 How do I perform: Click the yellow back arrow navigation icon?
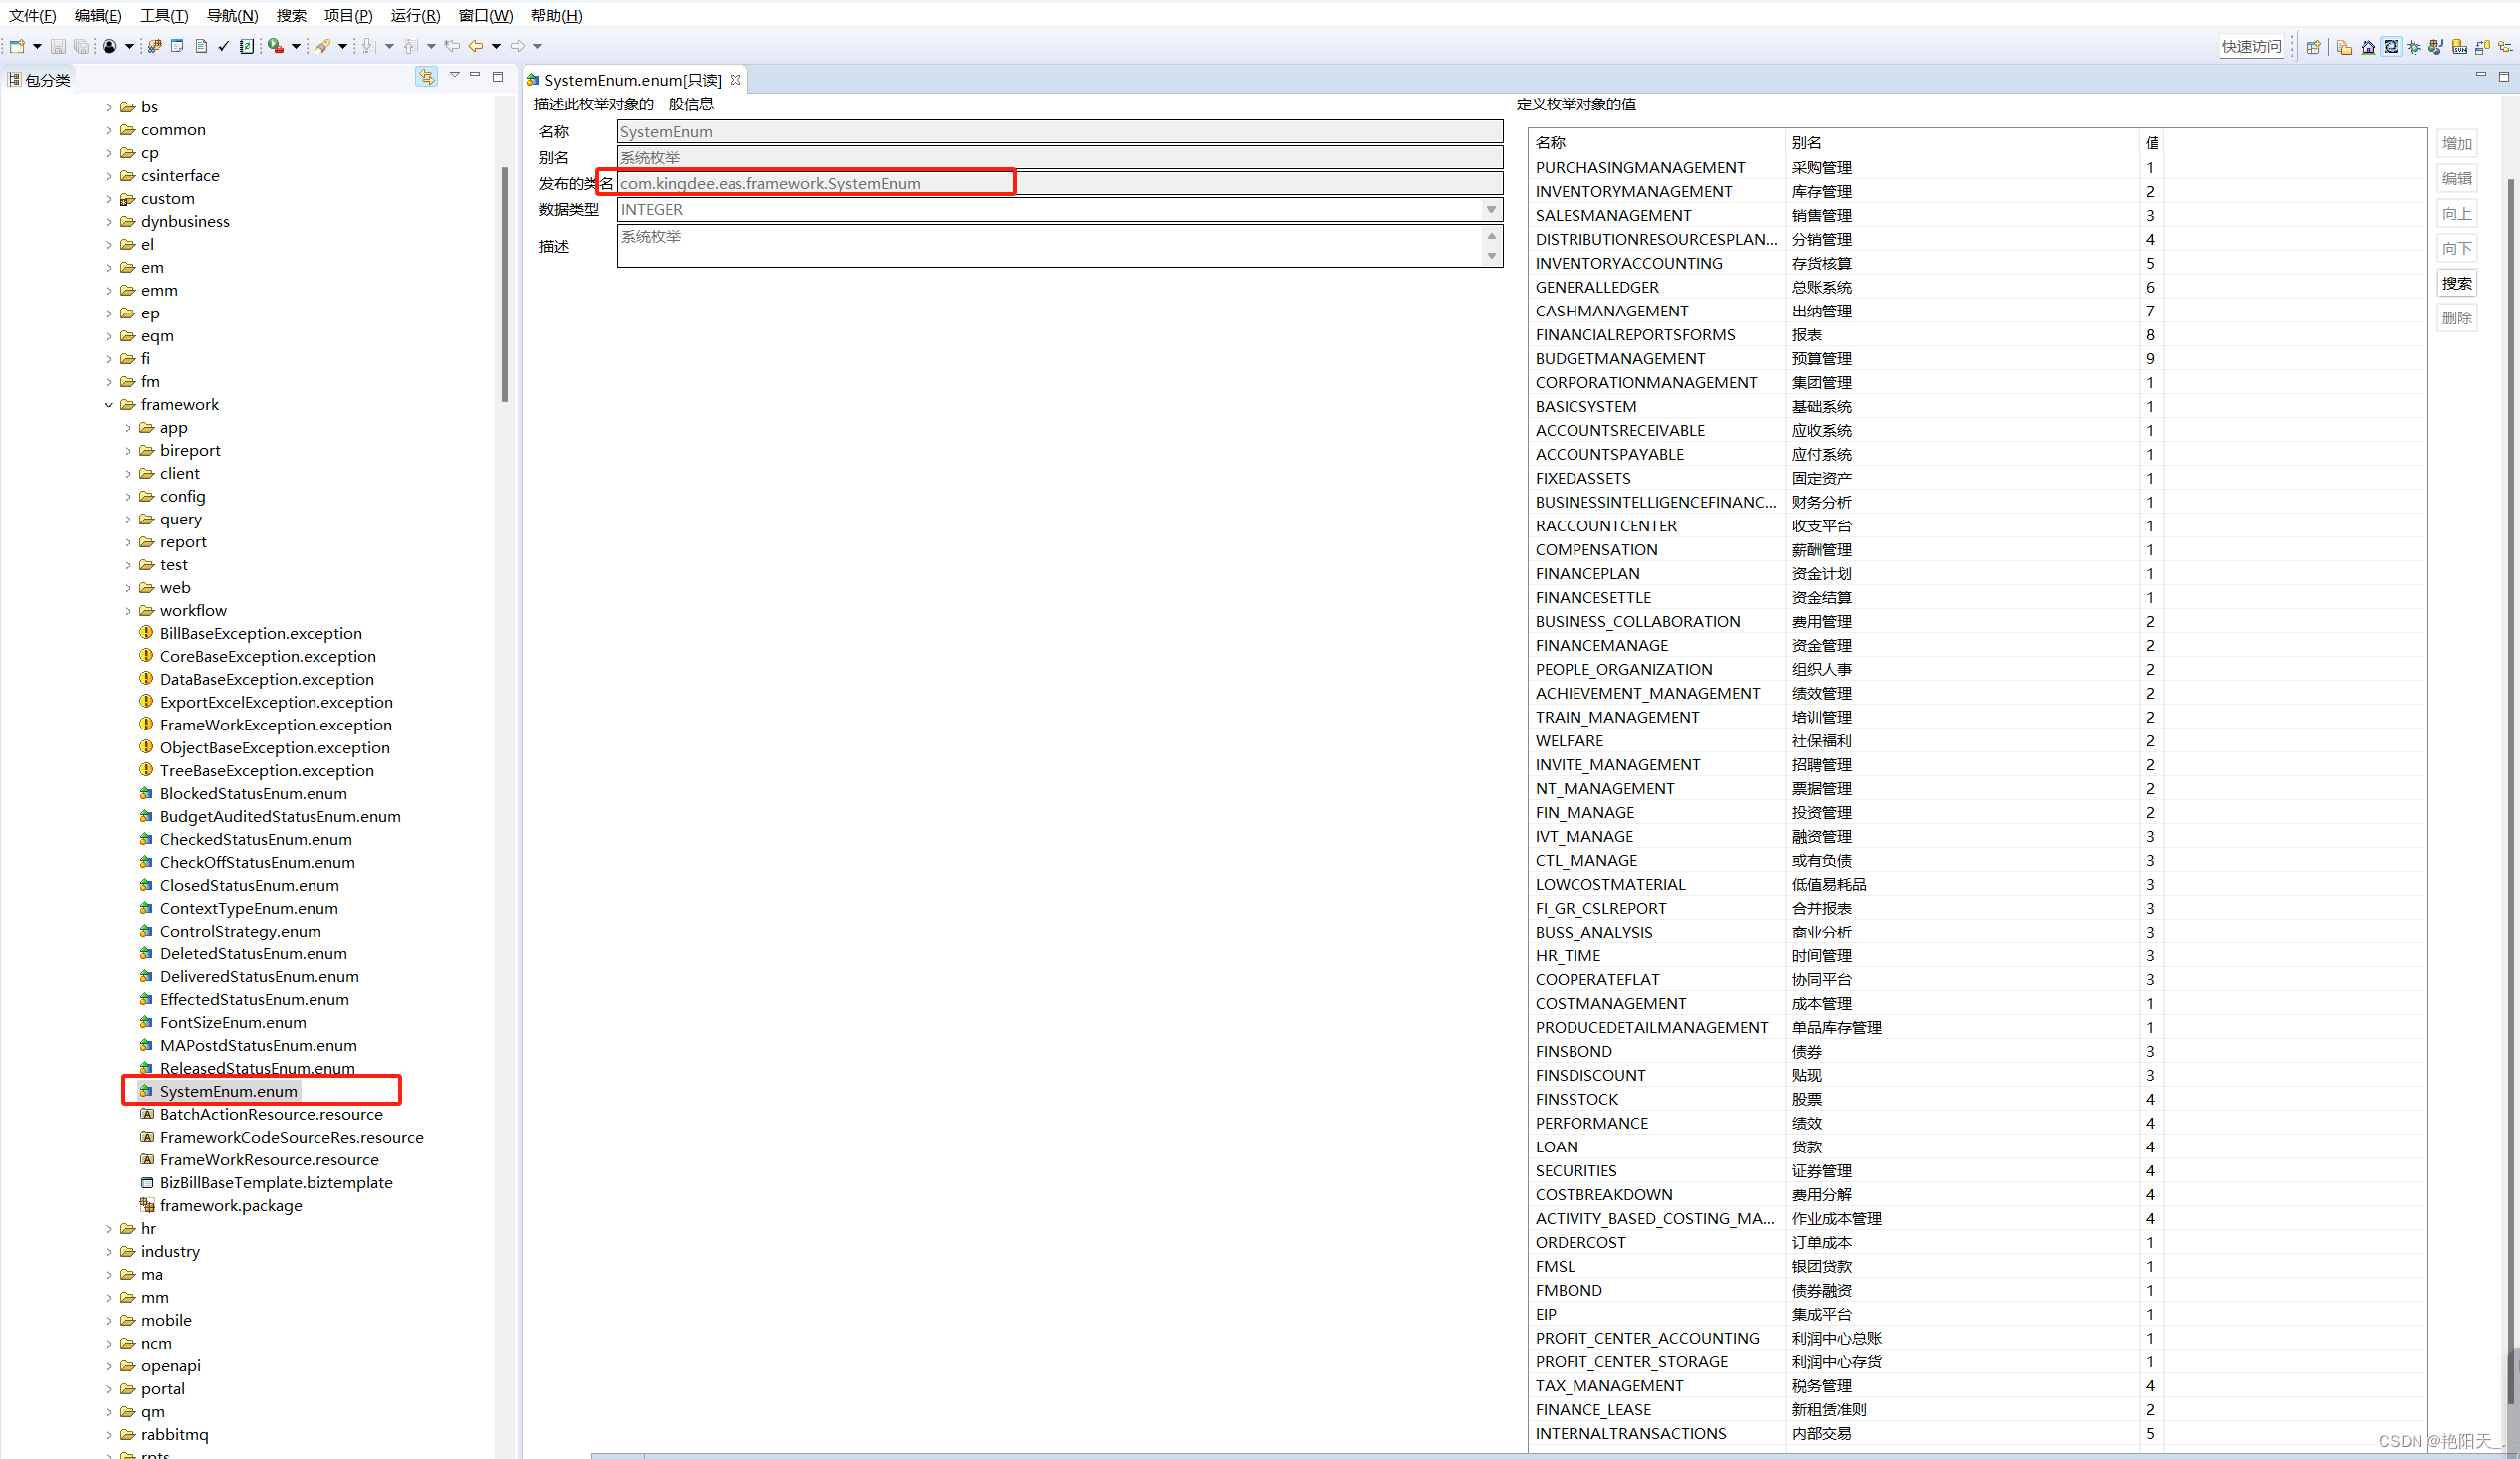(476, 46)
